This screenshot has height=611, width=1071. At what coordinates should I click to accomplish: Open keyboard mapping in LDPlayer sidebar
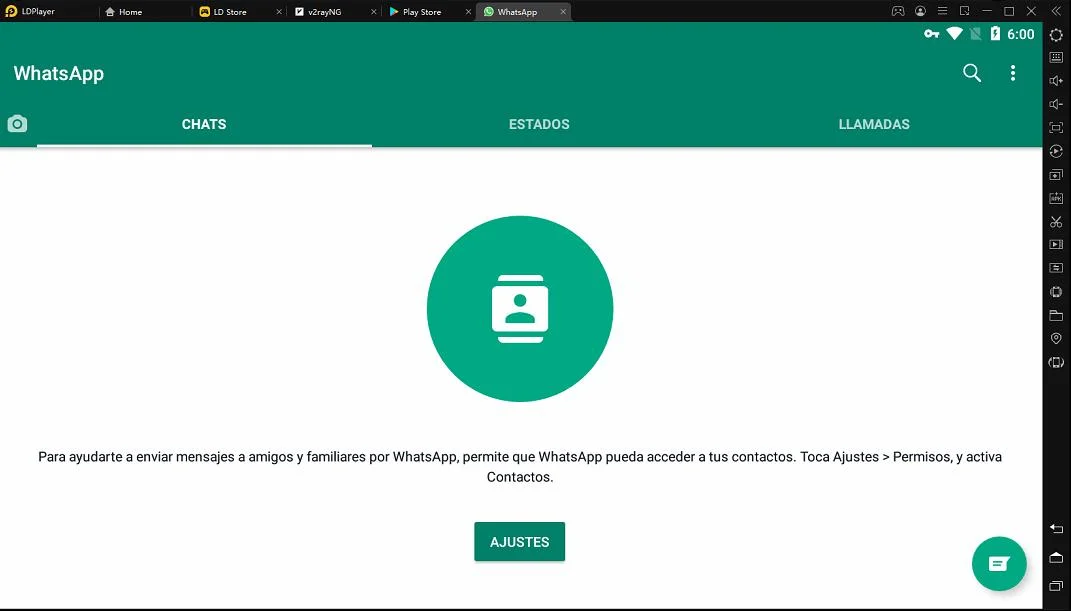click(1056, 57)
